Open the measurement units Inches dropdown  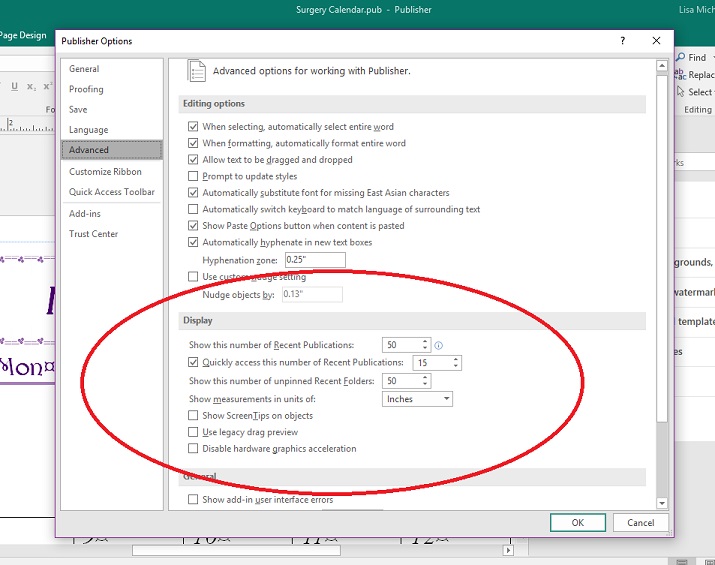tap(417, 399)
